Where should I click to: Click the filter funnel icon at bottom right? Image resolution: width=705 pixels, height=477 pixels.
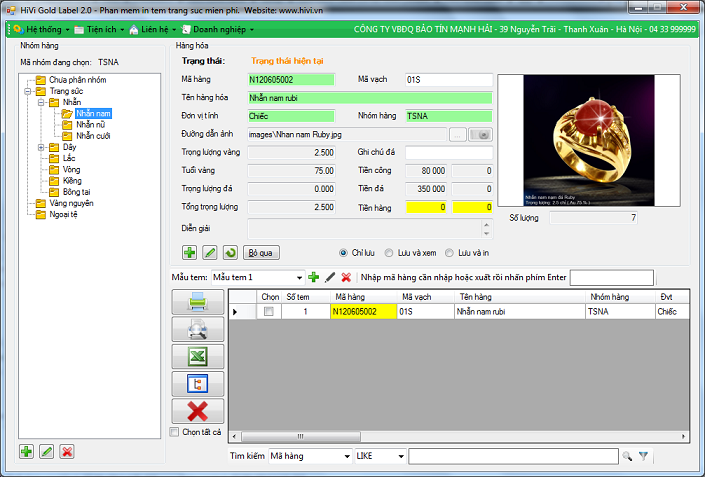point(644,456)
